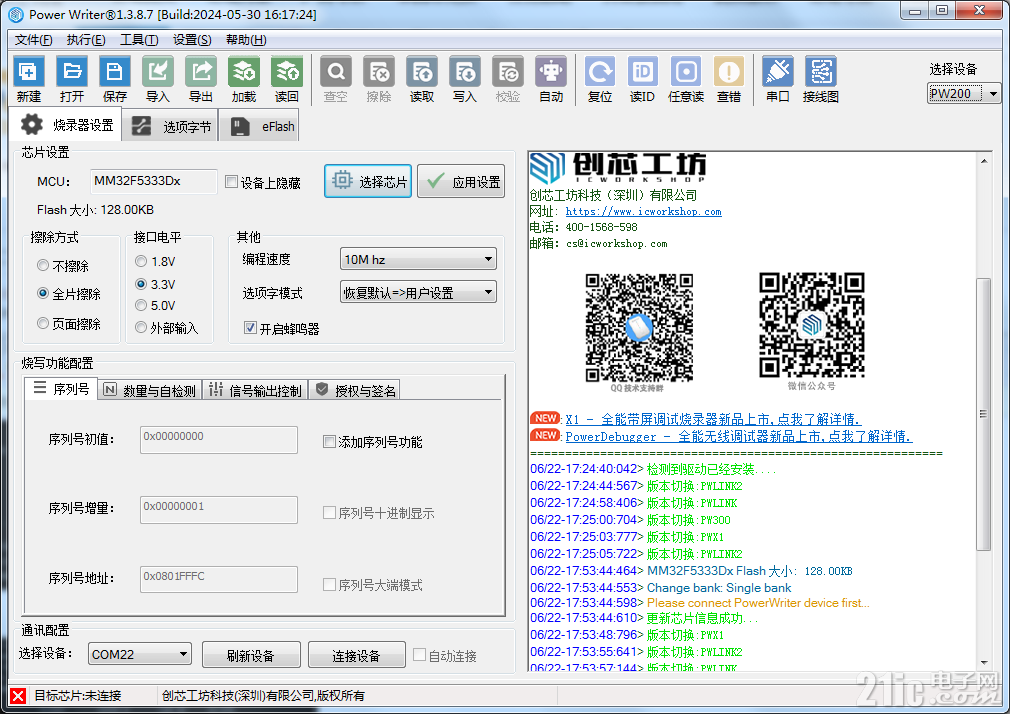Select 全片擦除 erase option
The height and width of the screenshot is (714, 1010).
pyautogui.click(x=43, y=293)
